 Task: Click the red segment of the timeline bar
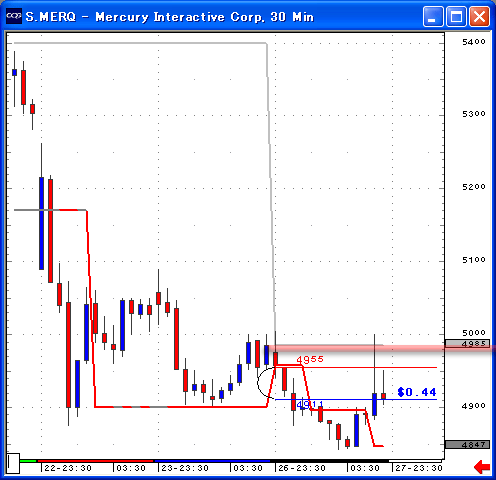click(96, 461)
